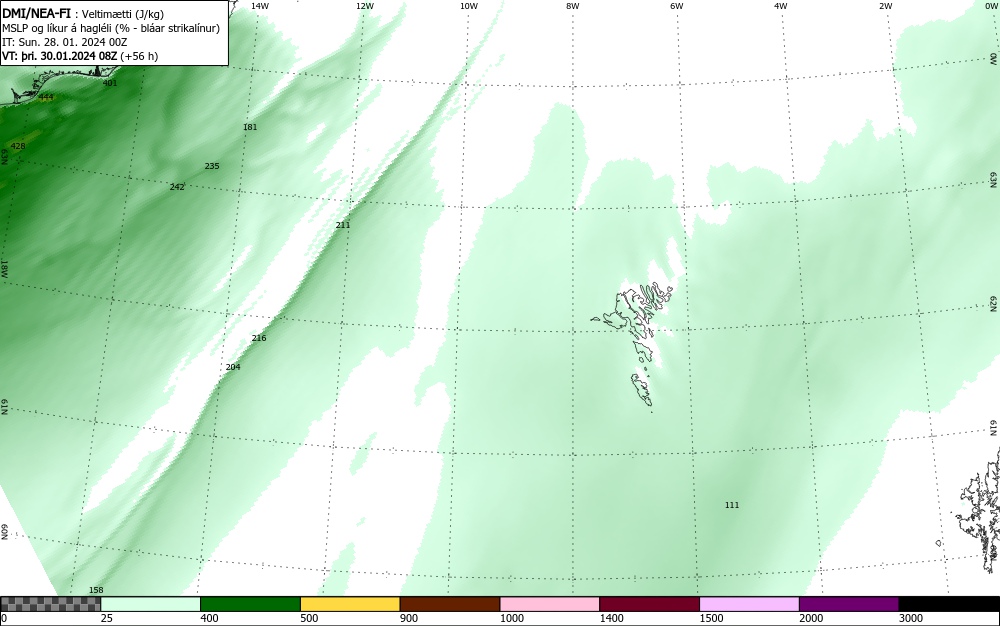
Task: Click the checkered 0–25 legend swatch
Action: click(50, 604)
